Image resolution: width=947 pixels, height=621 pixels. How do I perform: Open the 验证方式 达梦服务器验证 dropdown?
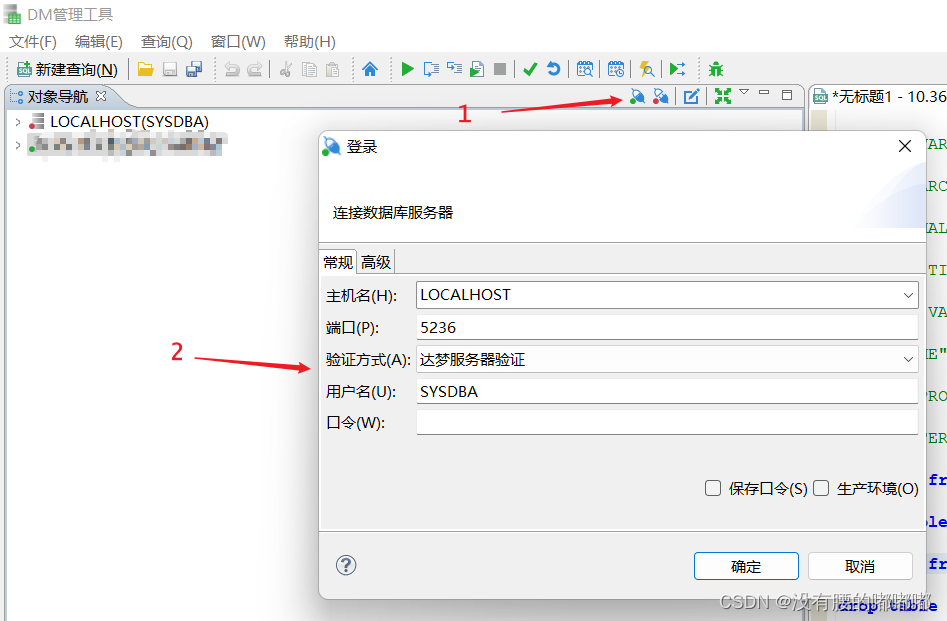(908, 359)
